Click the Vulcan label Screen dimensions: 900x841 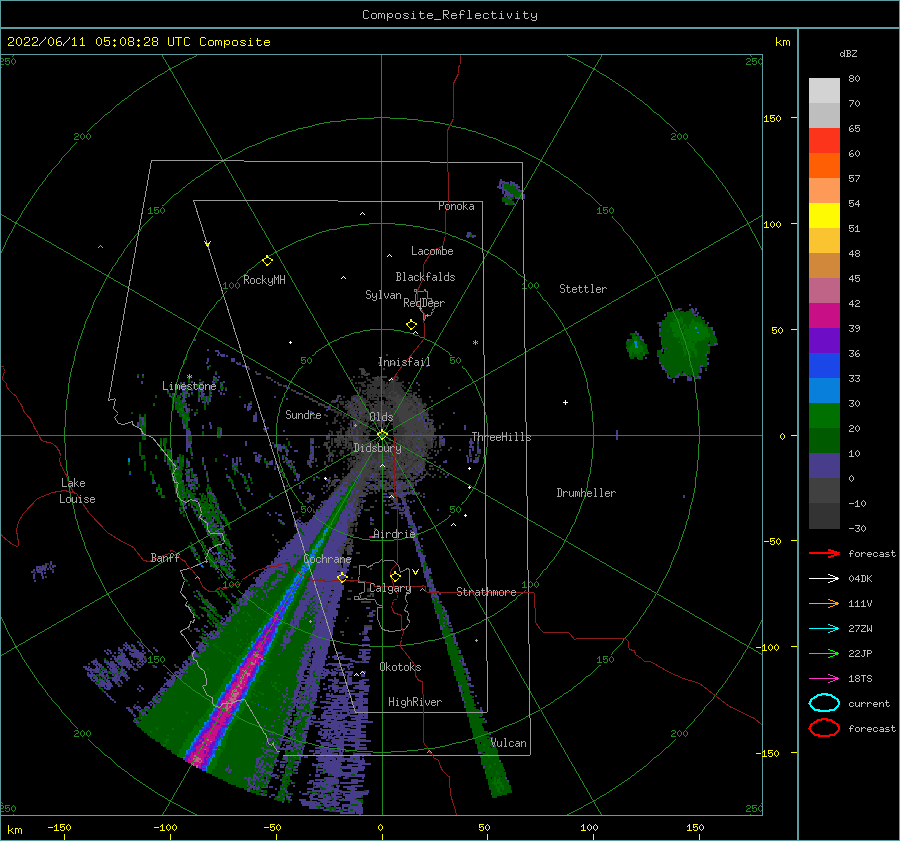tap(509, 743)
